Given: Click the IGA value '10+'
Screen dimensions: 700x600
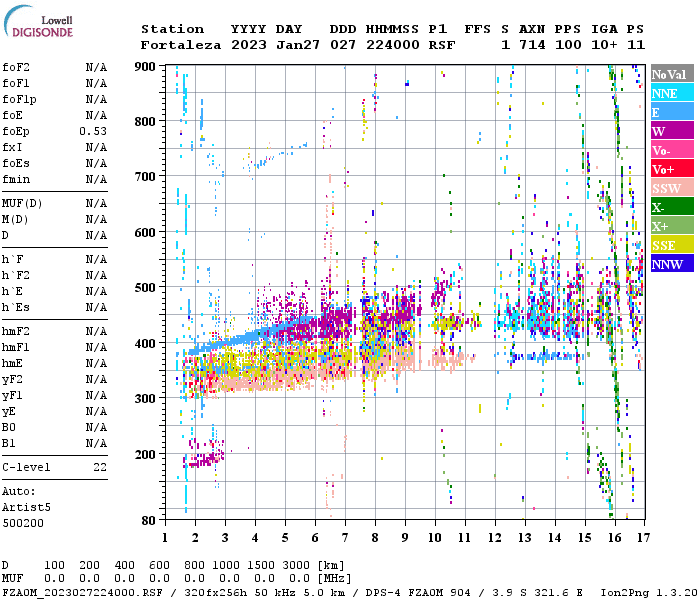Looking at the screenshot, I should tap(604, 45).
